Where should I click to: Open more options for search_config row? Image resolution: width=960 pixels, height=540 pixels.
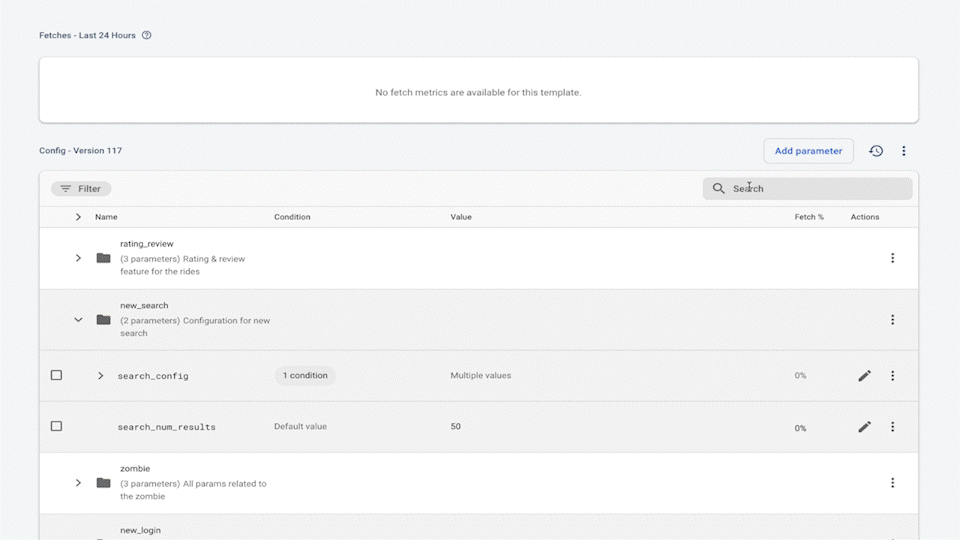point(893,376)
